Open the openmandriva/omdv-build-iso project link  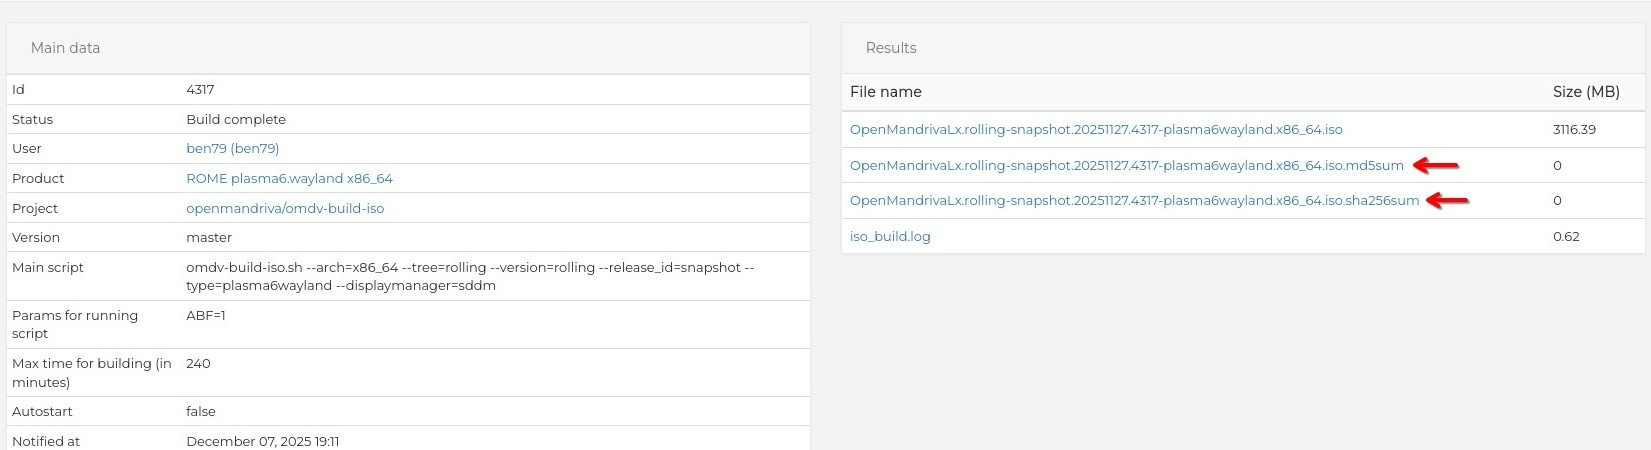[285, 208]
